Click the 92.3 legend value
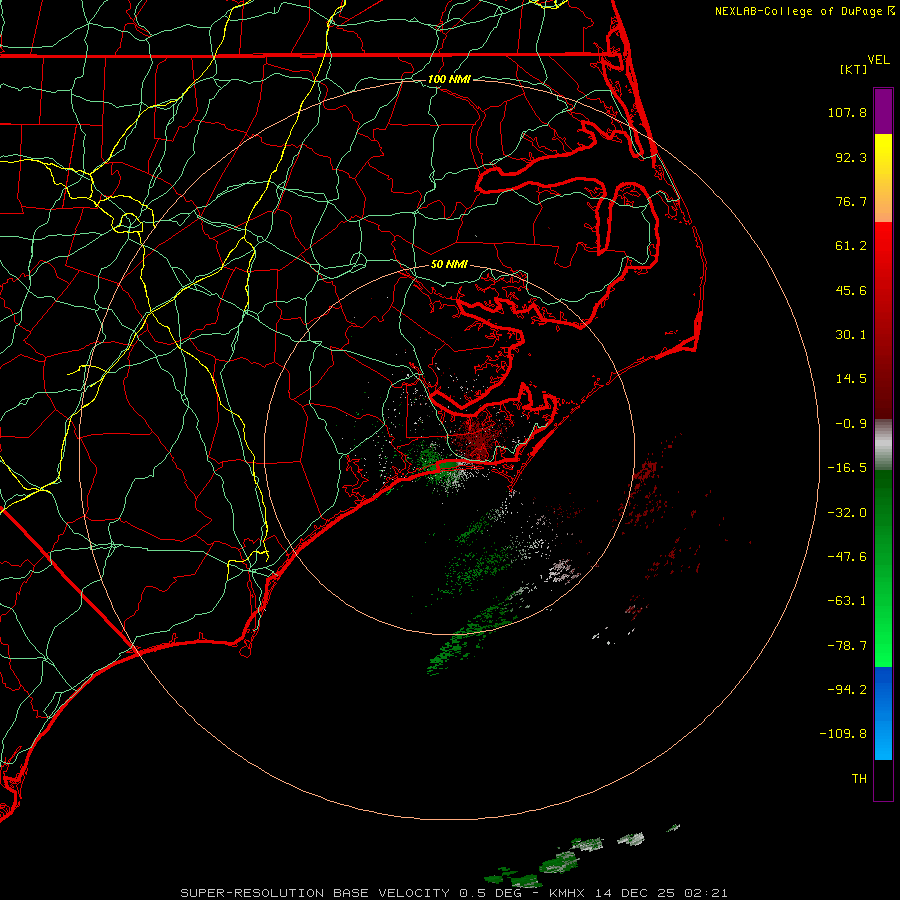Screen dimensions: 900x900 pyautogui.click(x=851, y=157)
